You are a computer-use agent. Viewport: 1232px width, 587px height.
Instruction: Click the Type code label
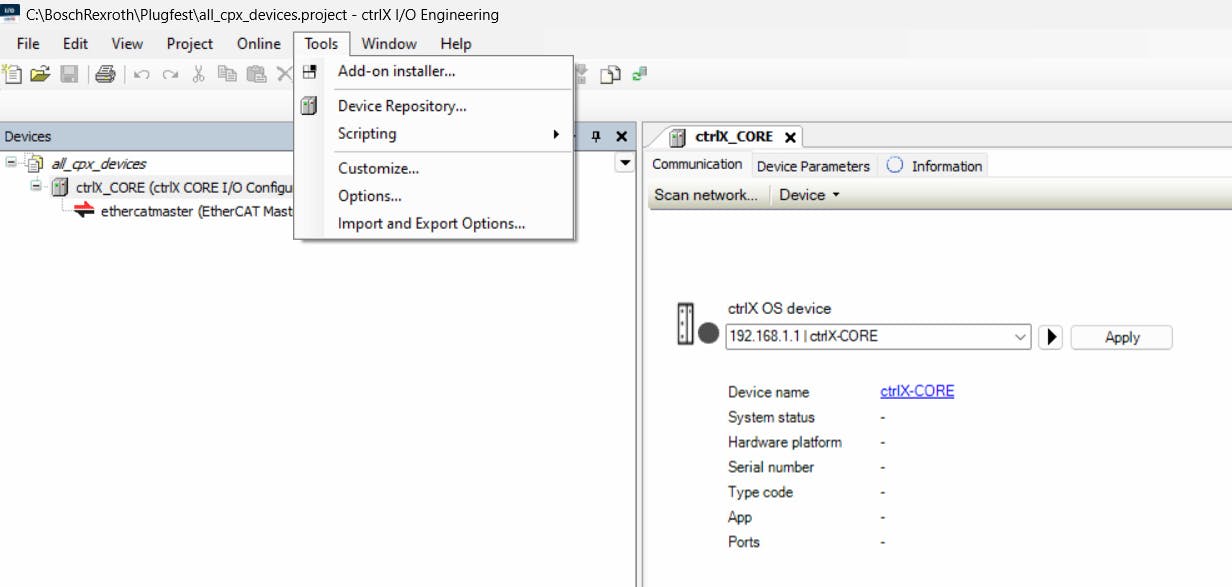(760, 492)
